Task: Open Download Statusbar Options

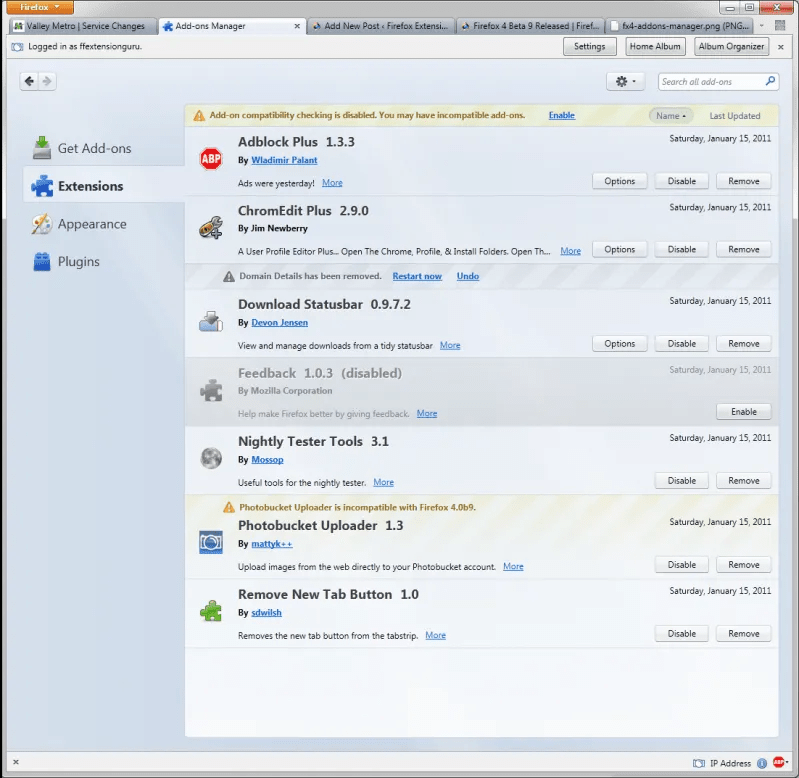Action: coord(620,343)
